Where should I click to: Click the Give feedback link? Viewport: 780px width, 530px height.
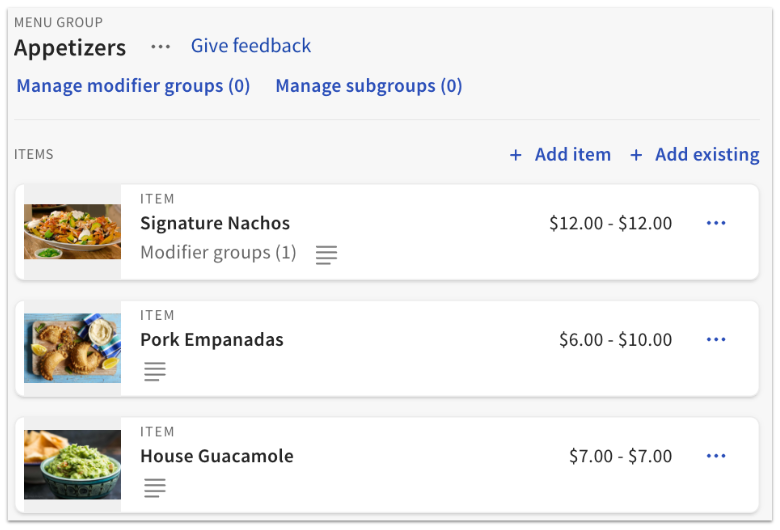point(251,46)
